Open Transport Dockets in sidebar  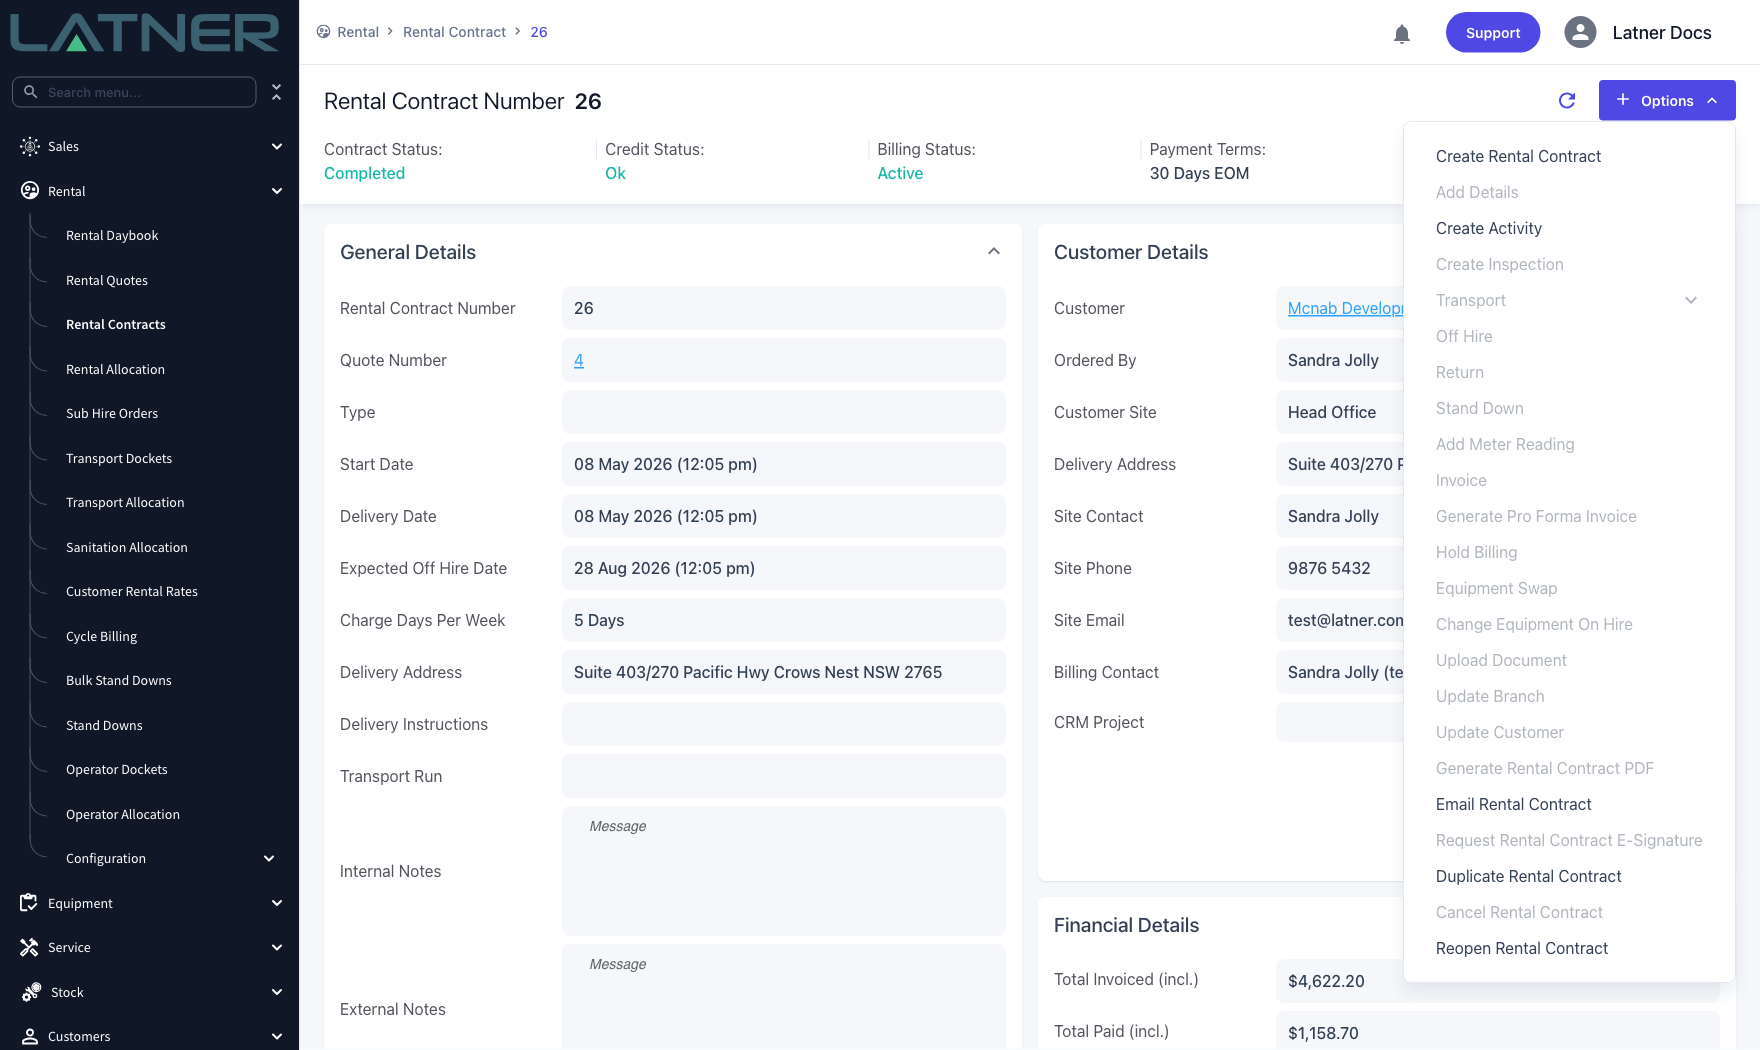(119, 458)
